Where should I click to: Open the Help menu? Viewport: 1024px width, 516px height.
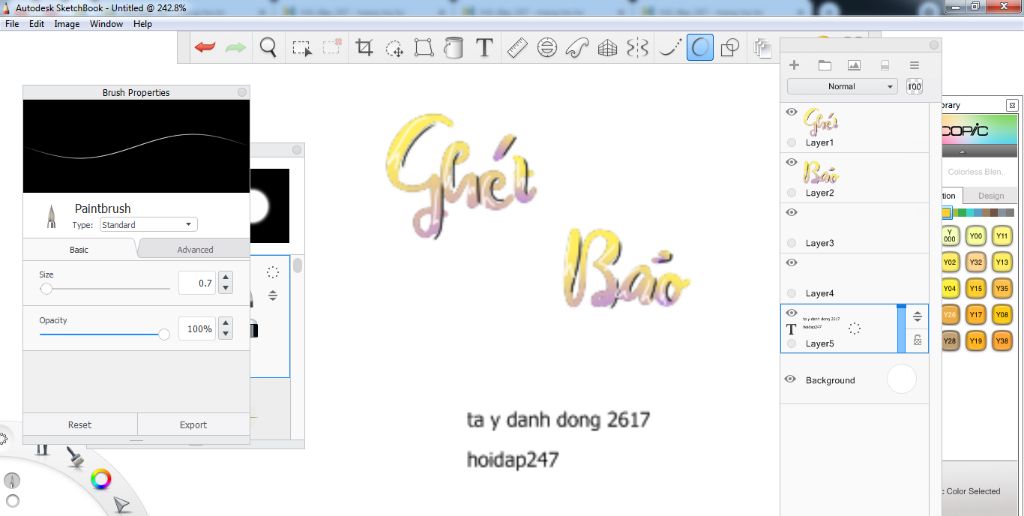point(142,24)
